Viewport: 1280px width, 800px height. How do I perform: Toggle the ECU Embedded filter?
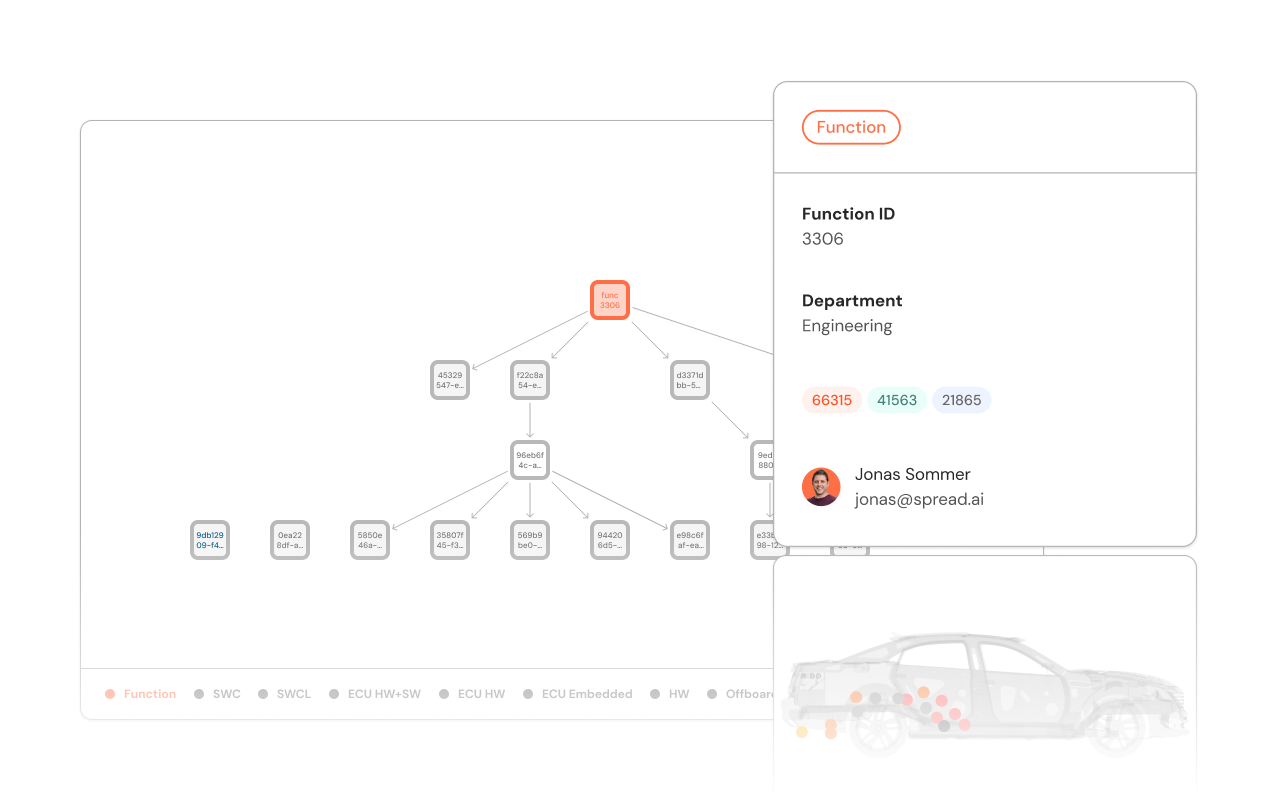click(x=578, y=693)
